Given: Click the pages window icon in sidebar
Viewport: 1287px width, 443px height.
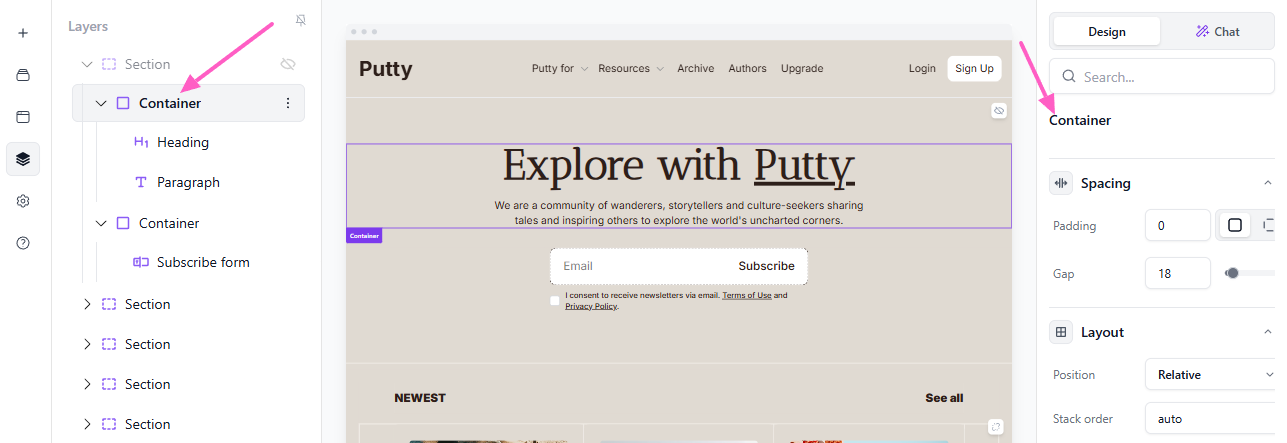Looking at the screenshot, I should [23, 117].
